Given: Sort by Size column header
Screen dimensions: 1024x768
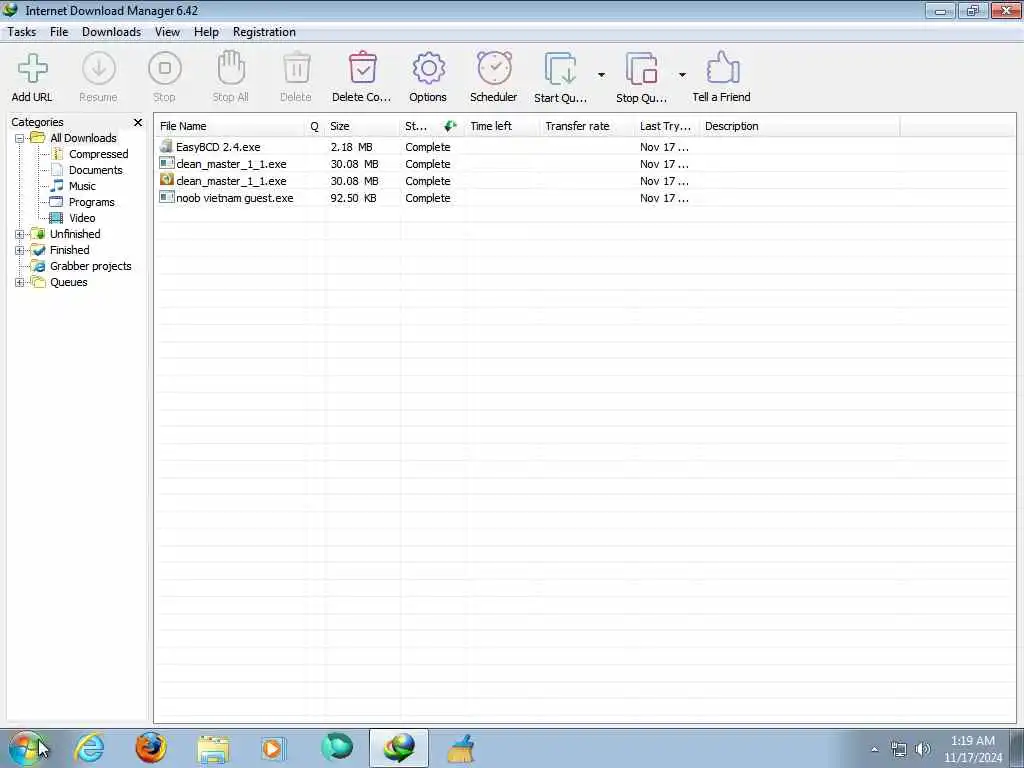Looking at the screenshot, I should [362, 126].
